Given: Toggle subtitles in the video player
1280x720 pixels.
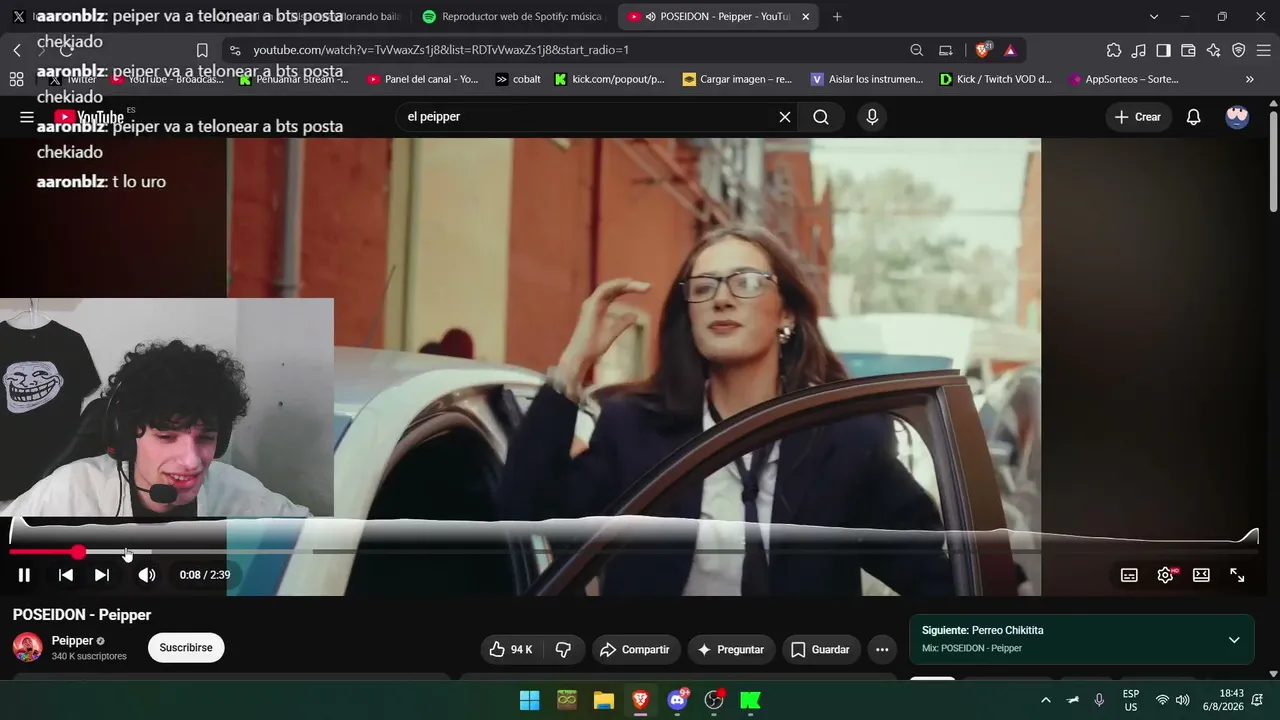Looking at the screenshot, I should (1129, 575).
